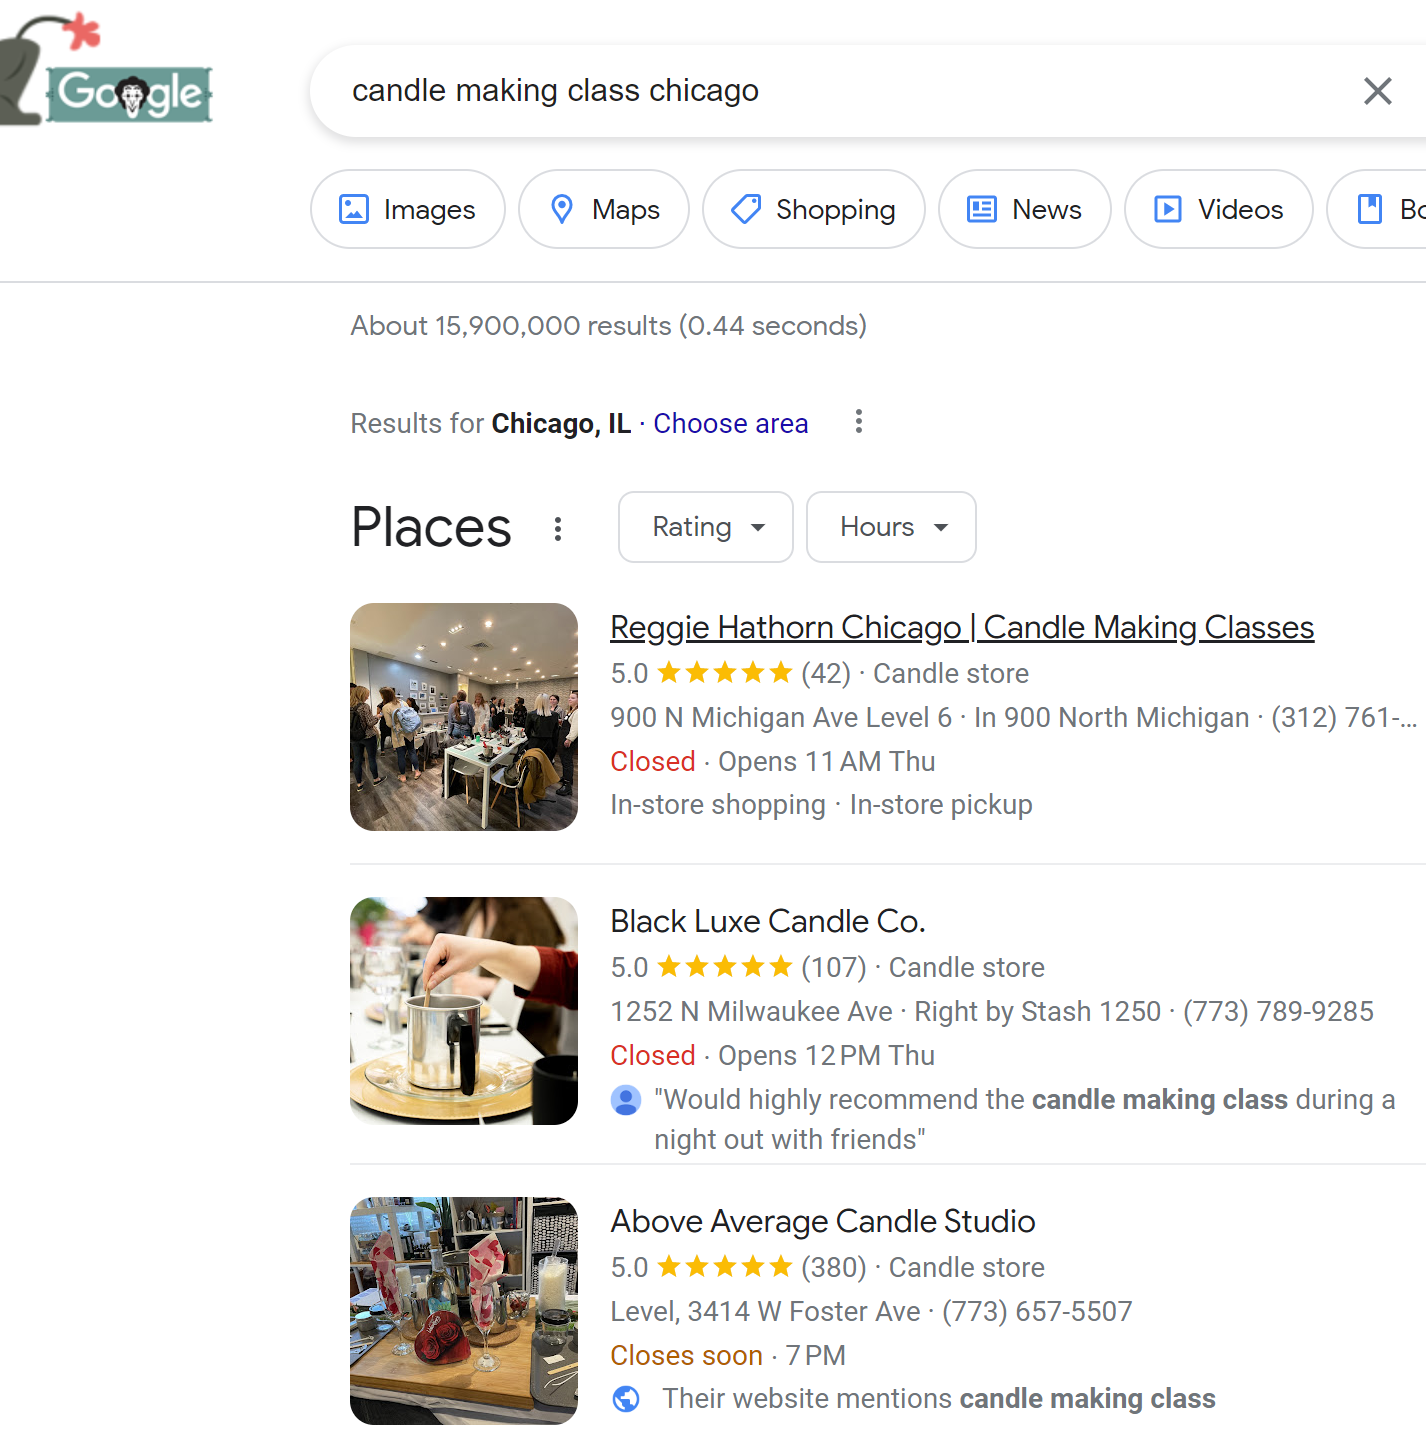The image size is (1426, 1454).
Task: Click the About 15,900,000 results text
Action: [x=608, y=326]
